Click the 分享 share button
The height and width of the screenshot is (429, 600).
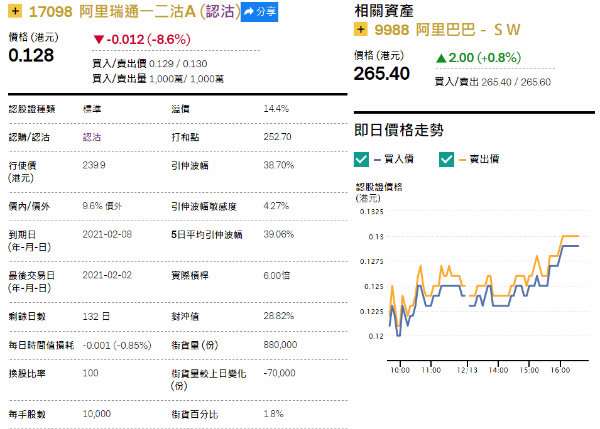click(259, 12)
